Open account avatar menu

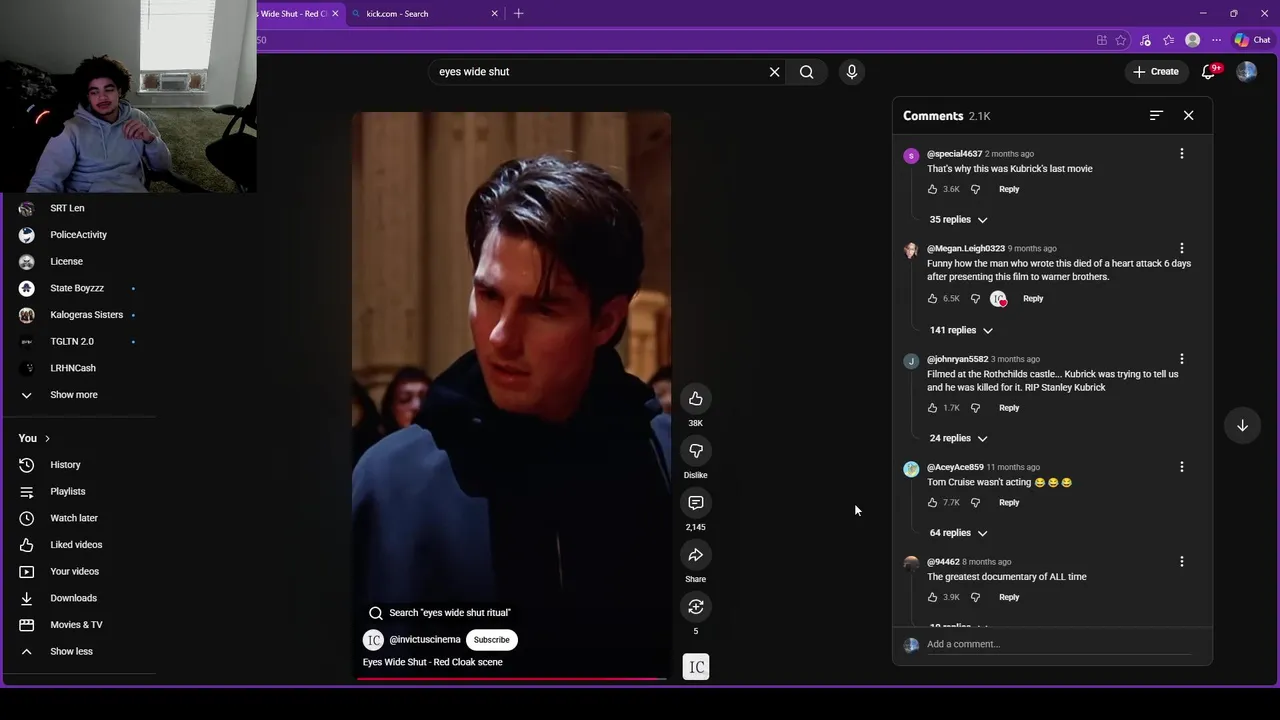(x=1246, y=72)
